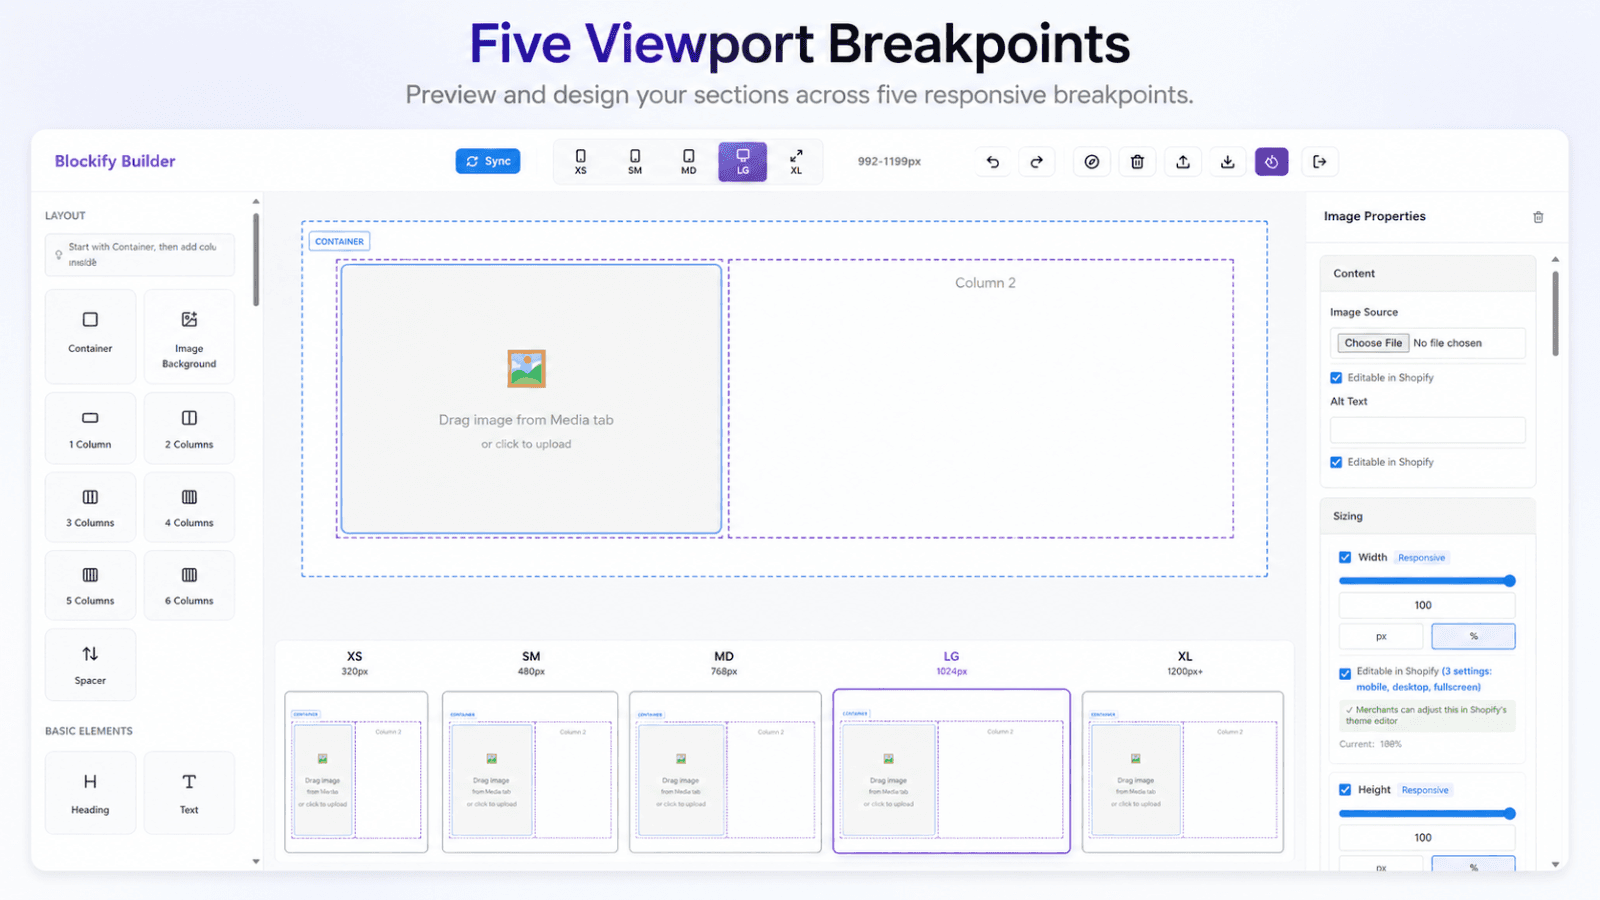The image size is (1600, 900).
Task: Click the image placeholder icon in canvas
Action: click(526, 369)
